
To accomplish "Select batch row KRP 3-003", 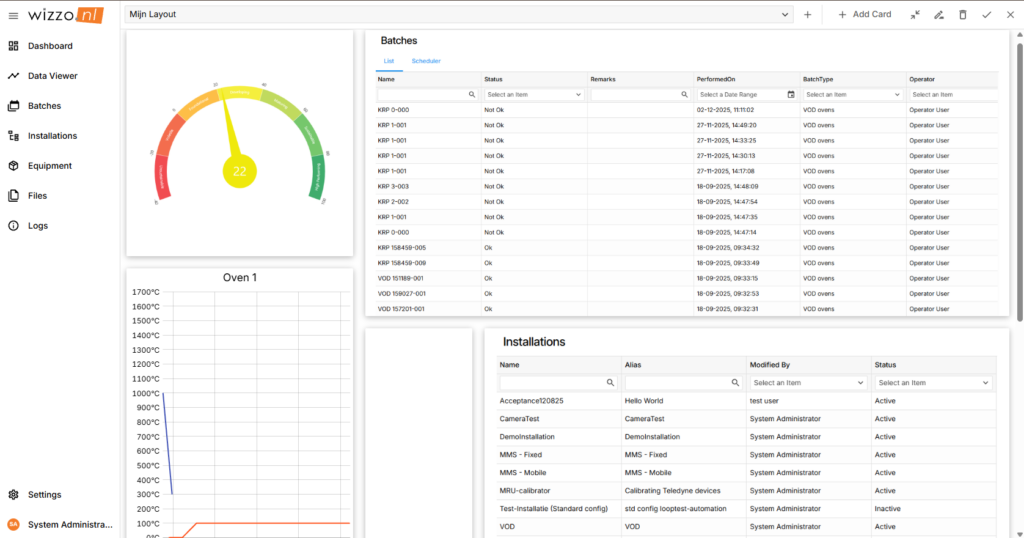I will (x=687, y=187).
